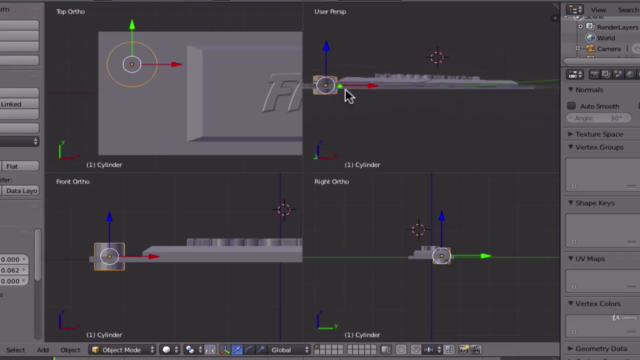Image resolution: width=640 pixels, height=360 pixels.
Task: Expand the RenderLayers tree node
Action: click(x=580, y=27)
